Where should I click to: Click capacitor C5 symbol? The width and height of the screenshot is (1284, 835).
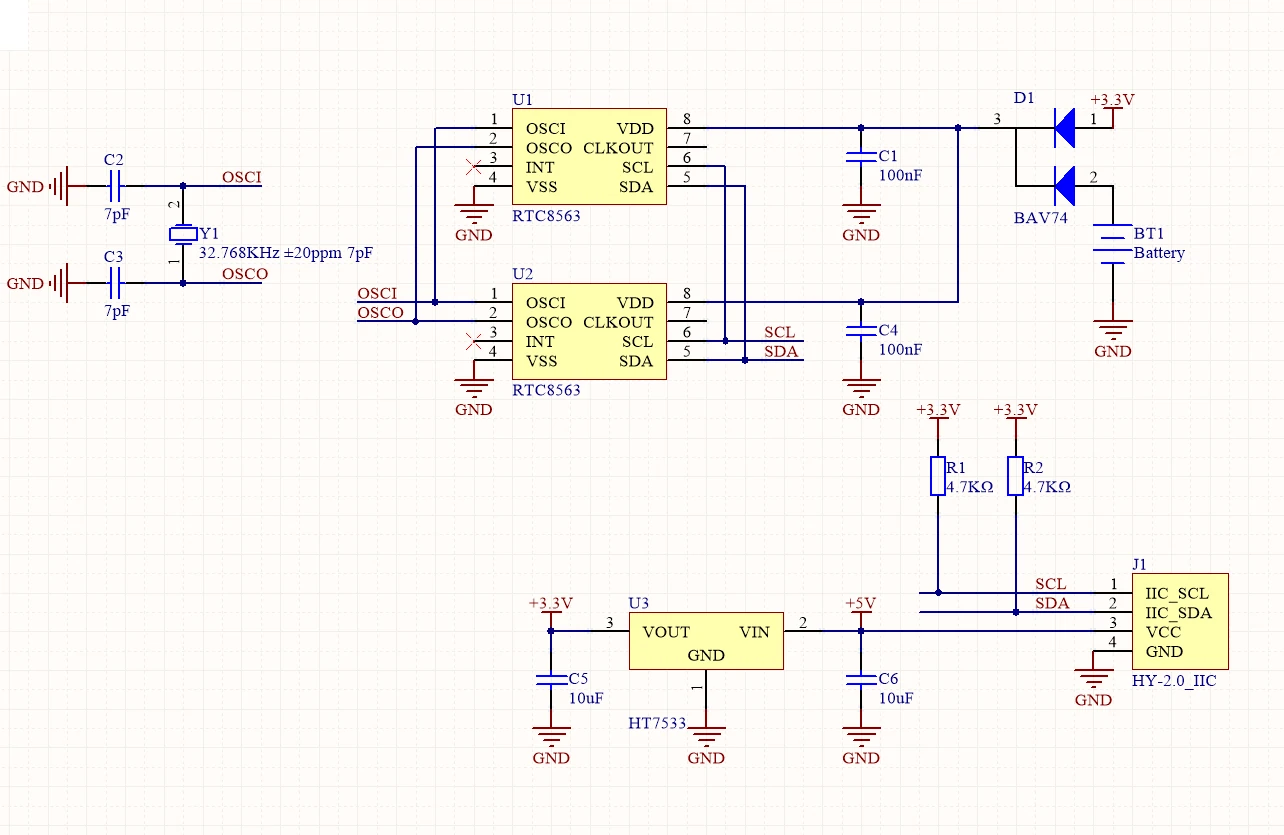[x=551, y=680]
